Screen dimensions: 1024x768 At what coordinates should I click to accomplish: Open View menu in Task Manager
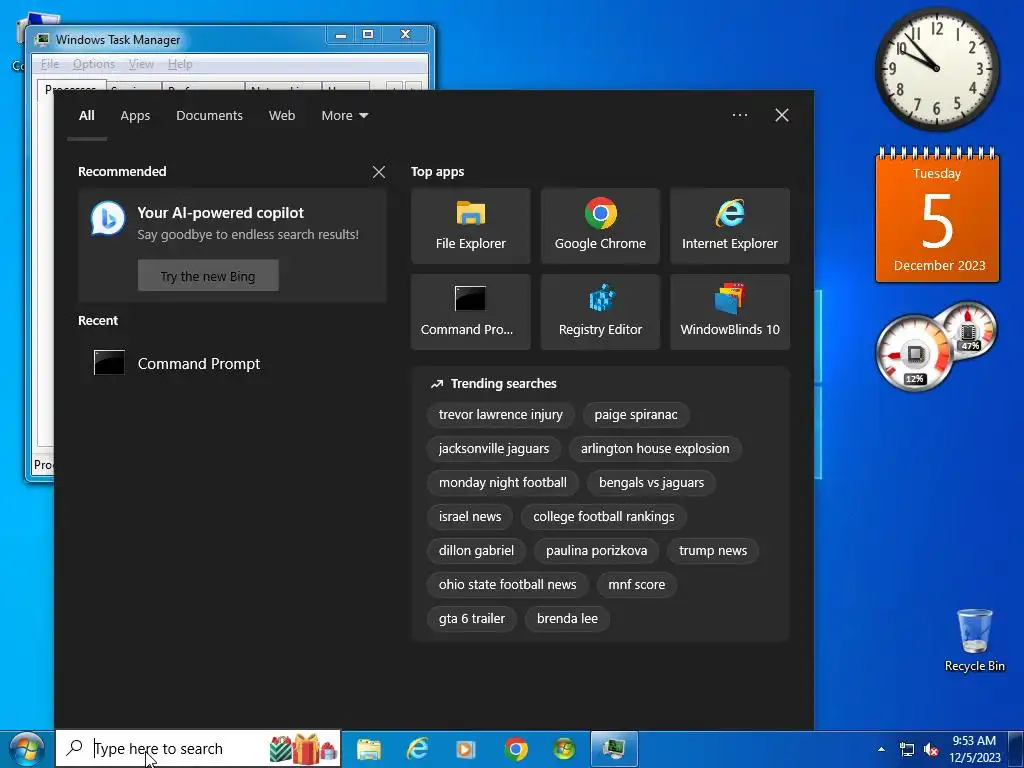click(x=141, y=64)
